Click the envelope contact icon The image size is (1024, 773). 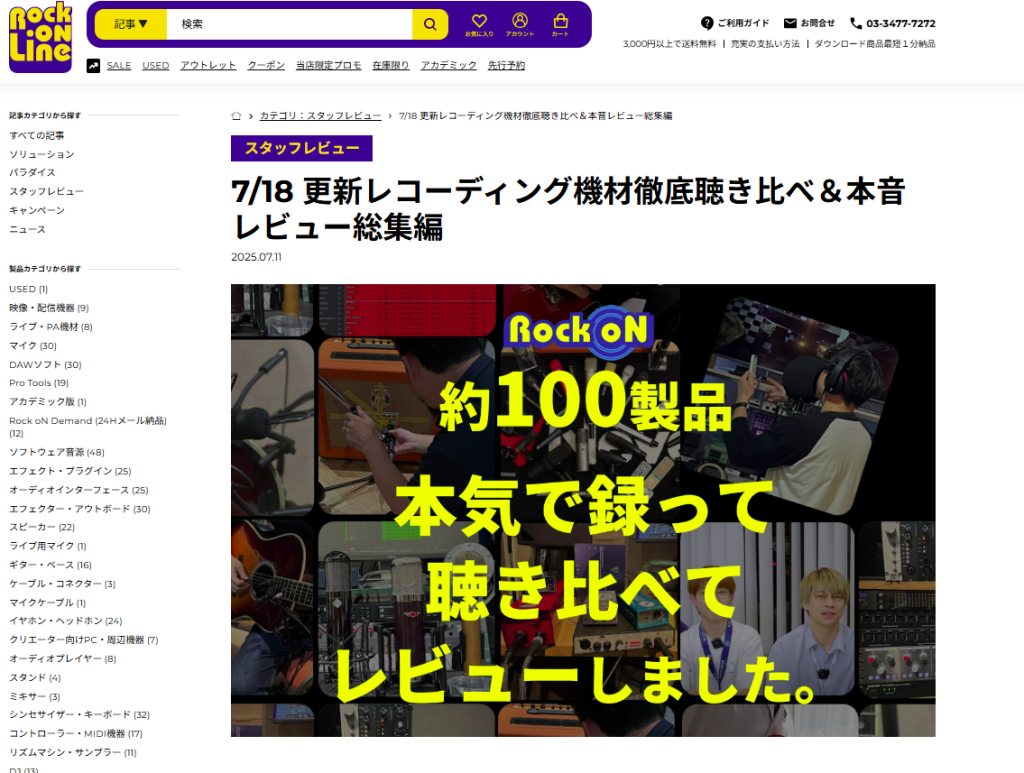(790, 23)
